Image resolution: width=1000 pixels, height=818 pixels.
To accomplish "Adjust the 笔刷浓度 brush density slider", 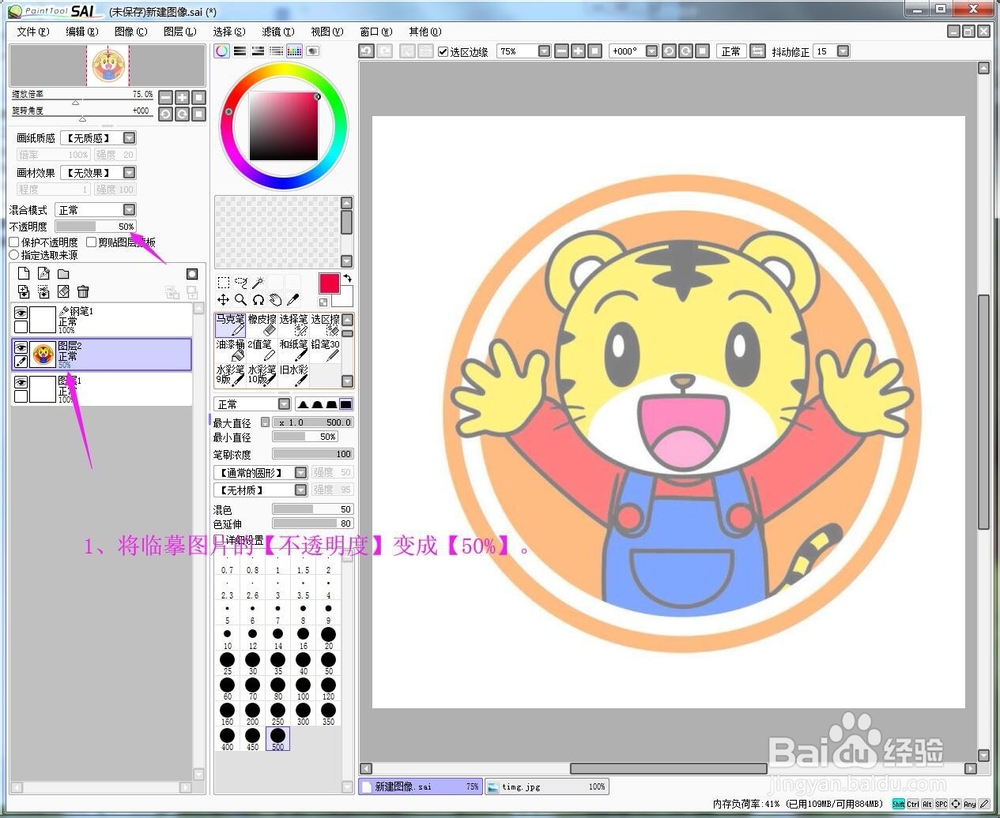I will (x=312, y=454).
